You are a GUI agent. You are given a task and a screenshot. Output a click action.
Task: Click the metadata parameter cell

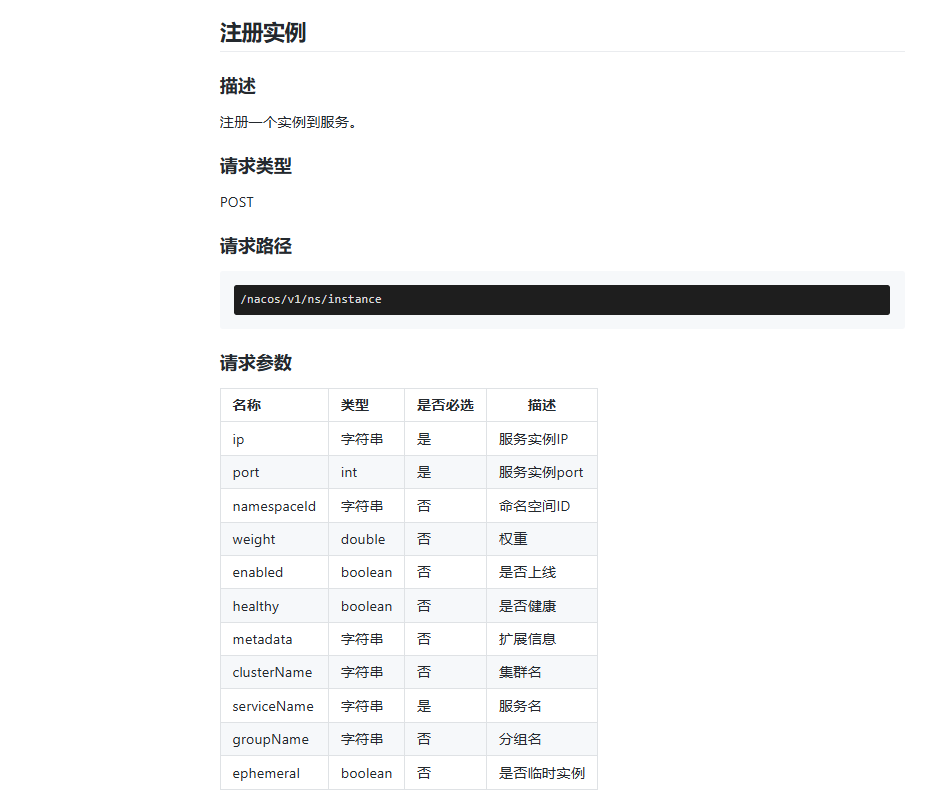pyautogui.click(x=274, y=640)
